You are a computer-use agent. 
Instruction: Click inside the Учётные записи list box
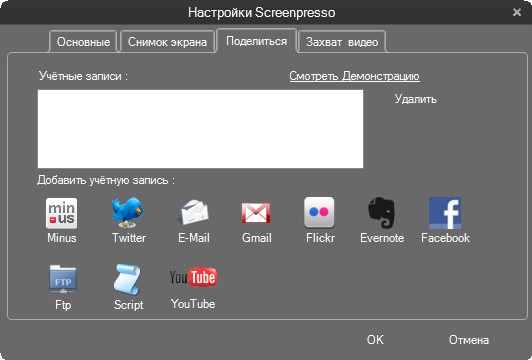pos(200,129)
